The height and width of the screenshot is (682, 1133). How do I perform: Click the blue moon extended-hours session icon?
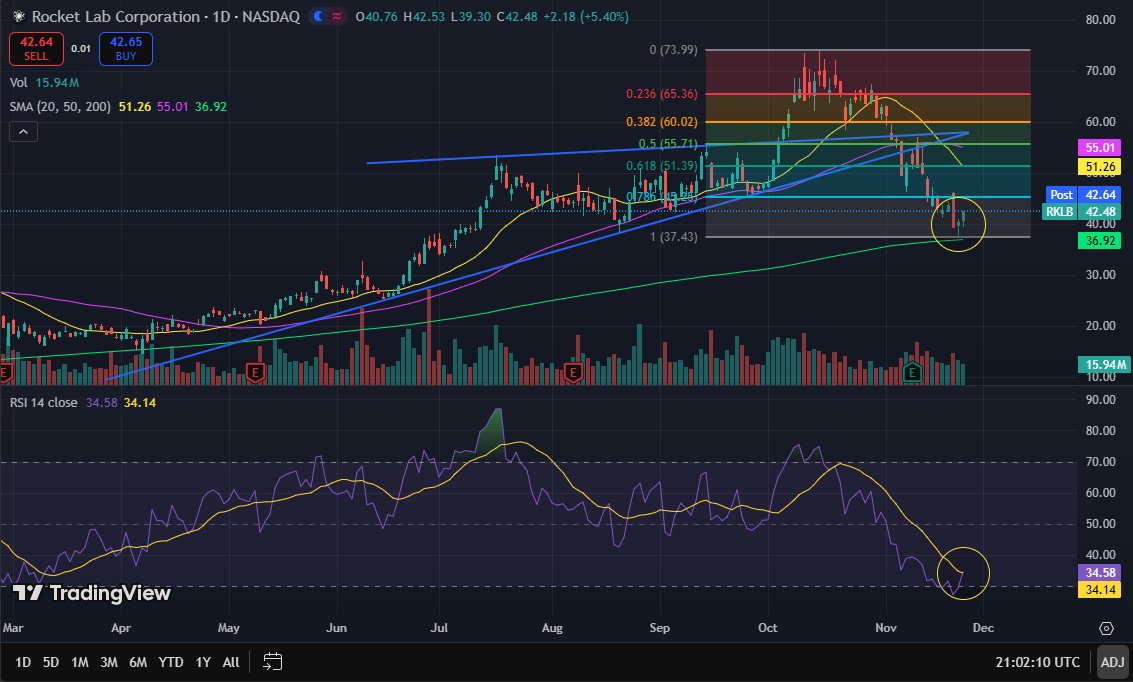(x=318, y=17)
